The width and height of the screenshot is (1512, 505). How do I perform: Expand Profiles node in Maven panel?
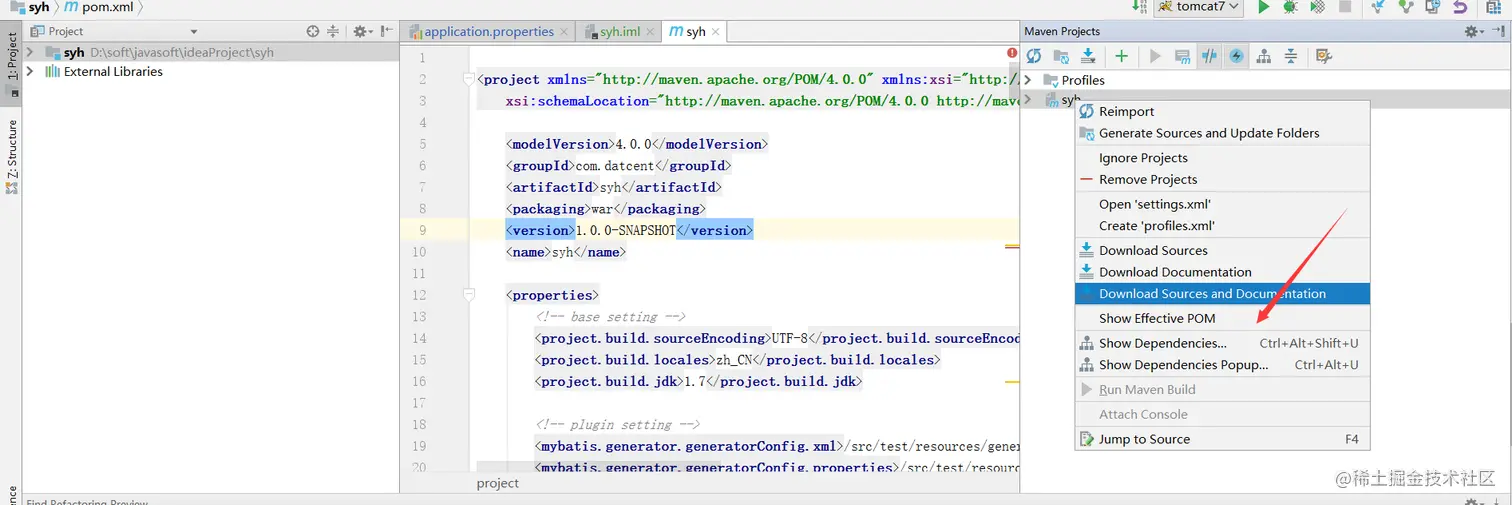pos(1028,80)
